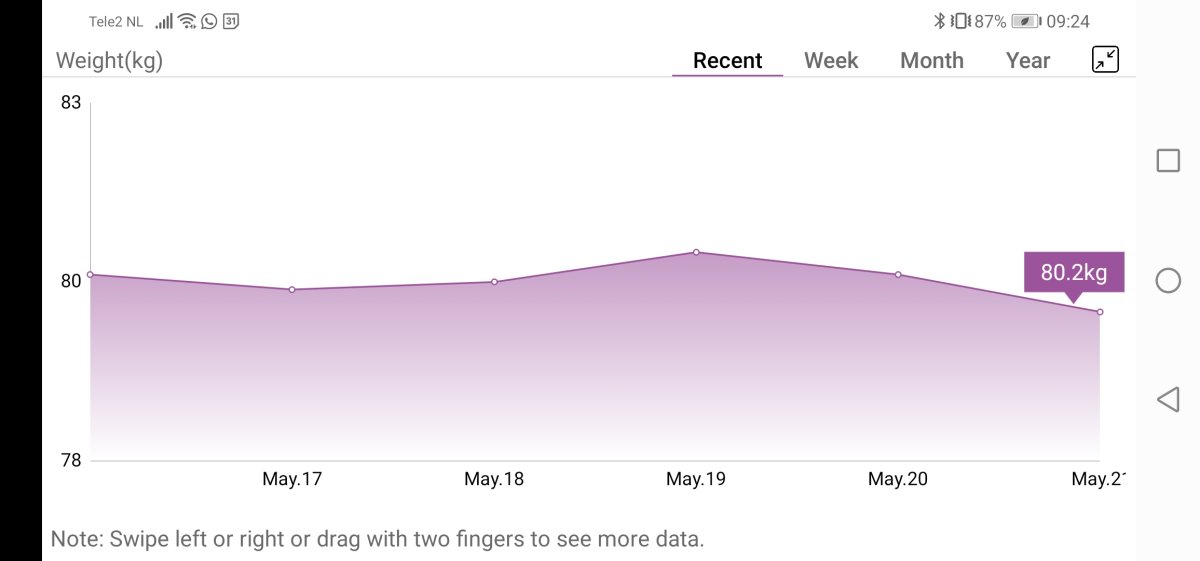Image resolution: width=1200 pixels, height=561 pixels.
Task: Switch to the Month tab
Action: (931, 60)
